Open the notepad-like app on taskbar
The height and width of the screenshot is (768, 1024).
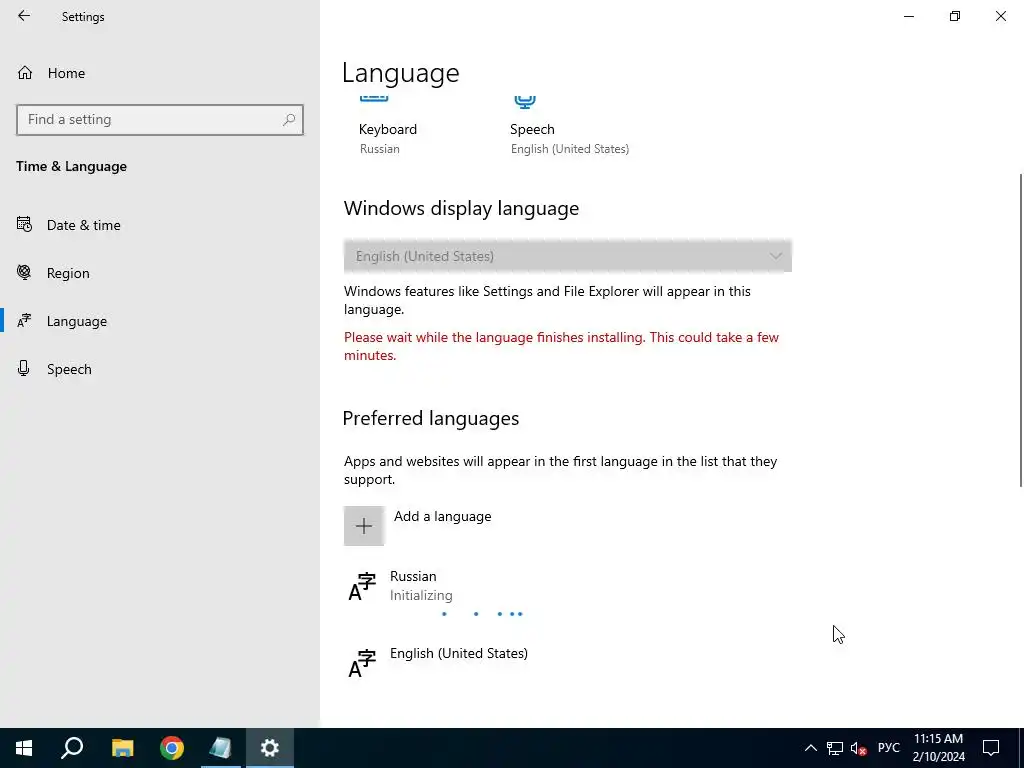point(221,748)
